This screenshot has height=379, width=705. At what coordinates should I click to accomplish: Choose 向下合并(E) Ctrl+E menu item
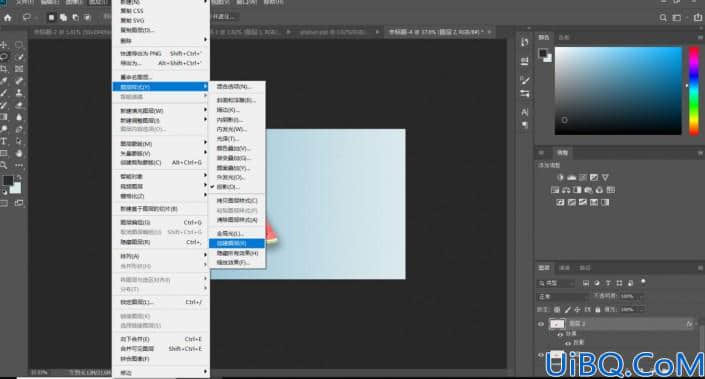click(161, 339)
